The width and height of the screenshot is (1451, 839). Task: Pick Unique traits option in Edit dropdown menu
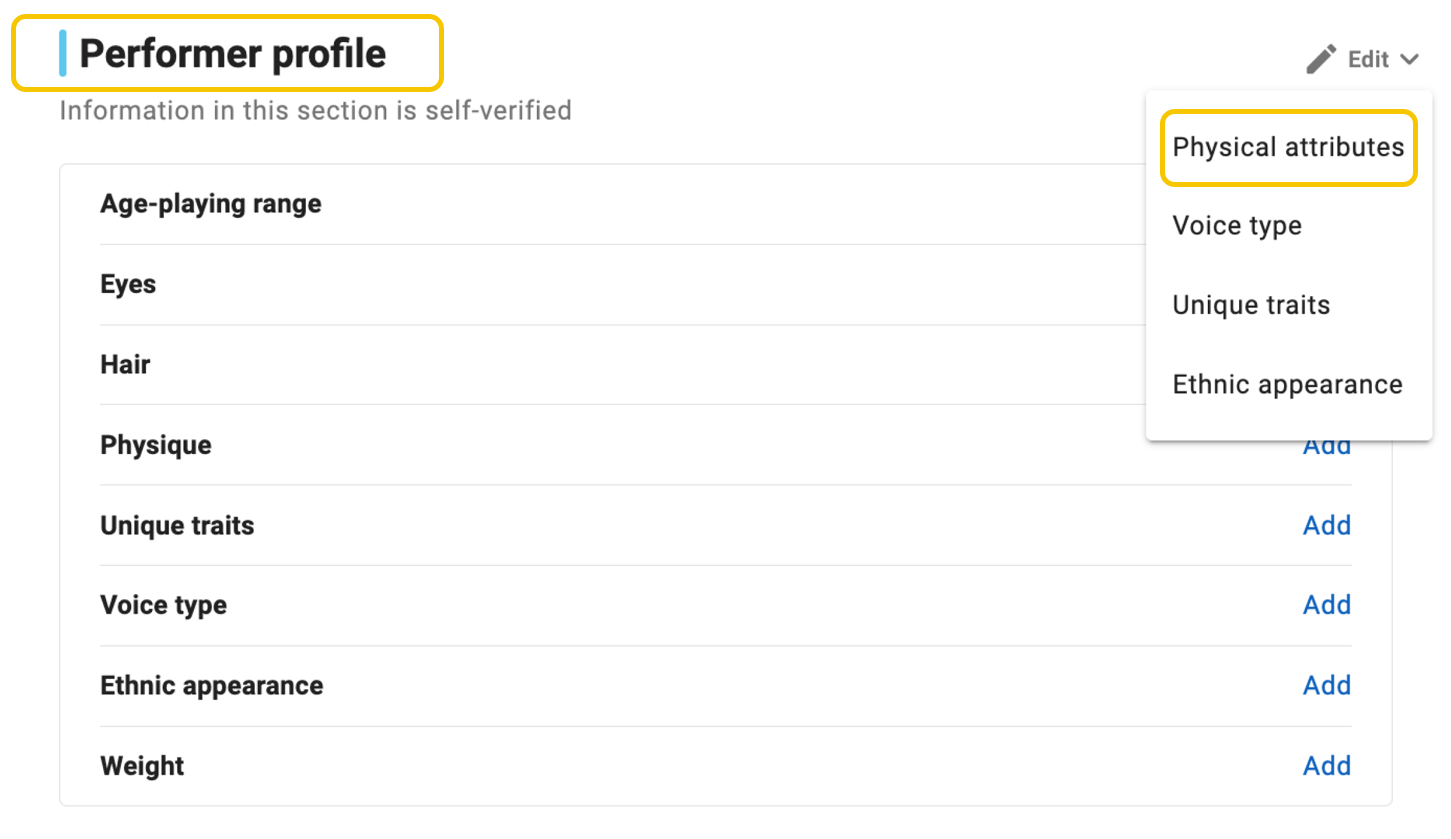coord(1251,305)
